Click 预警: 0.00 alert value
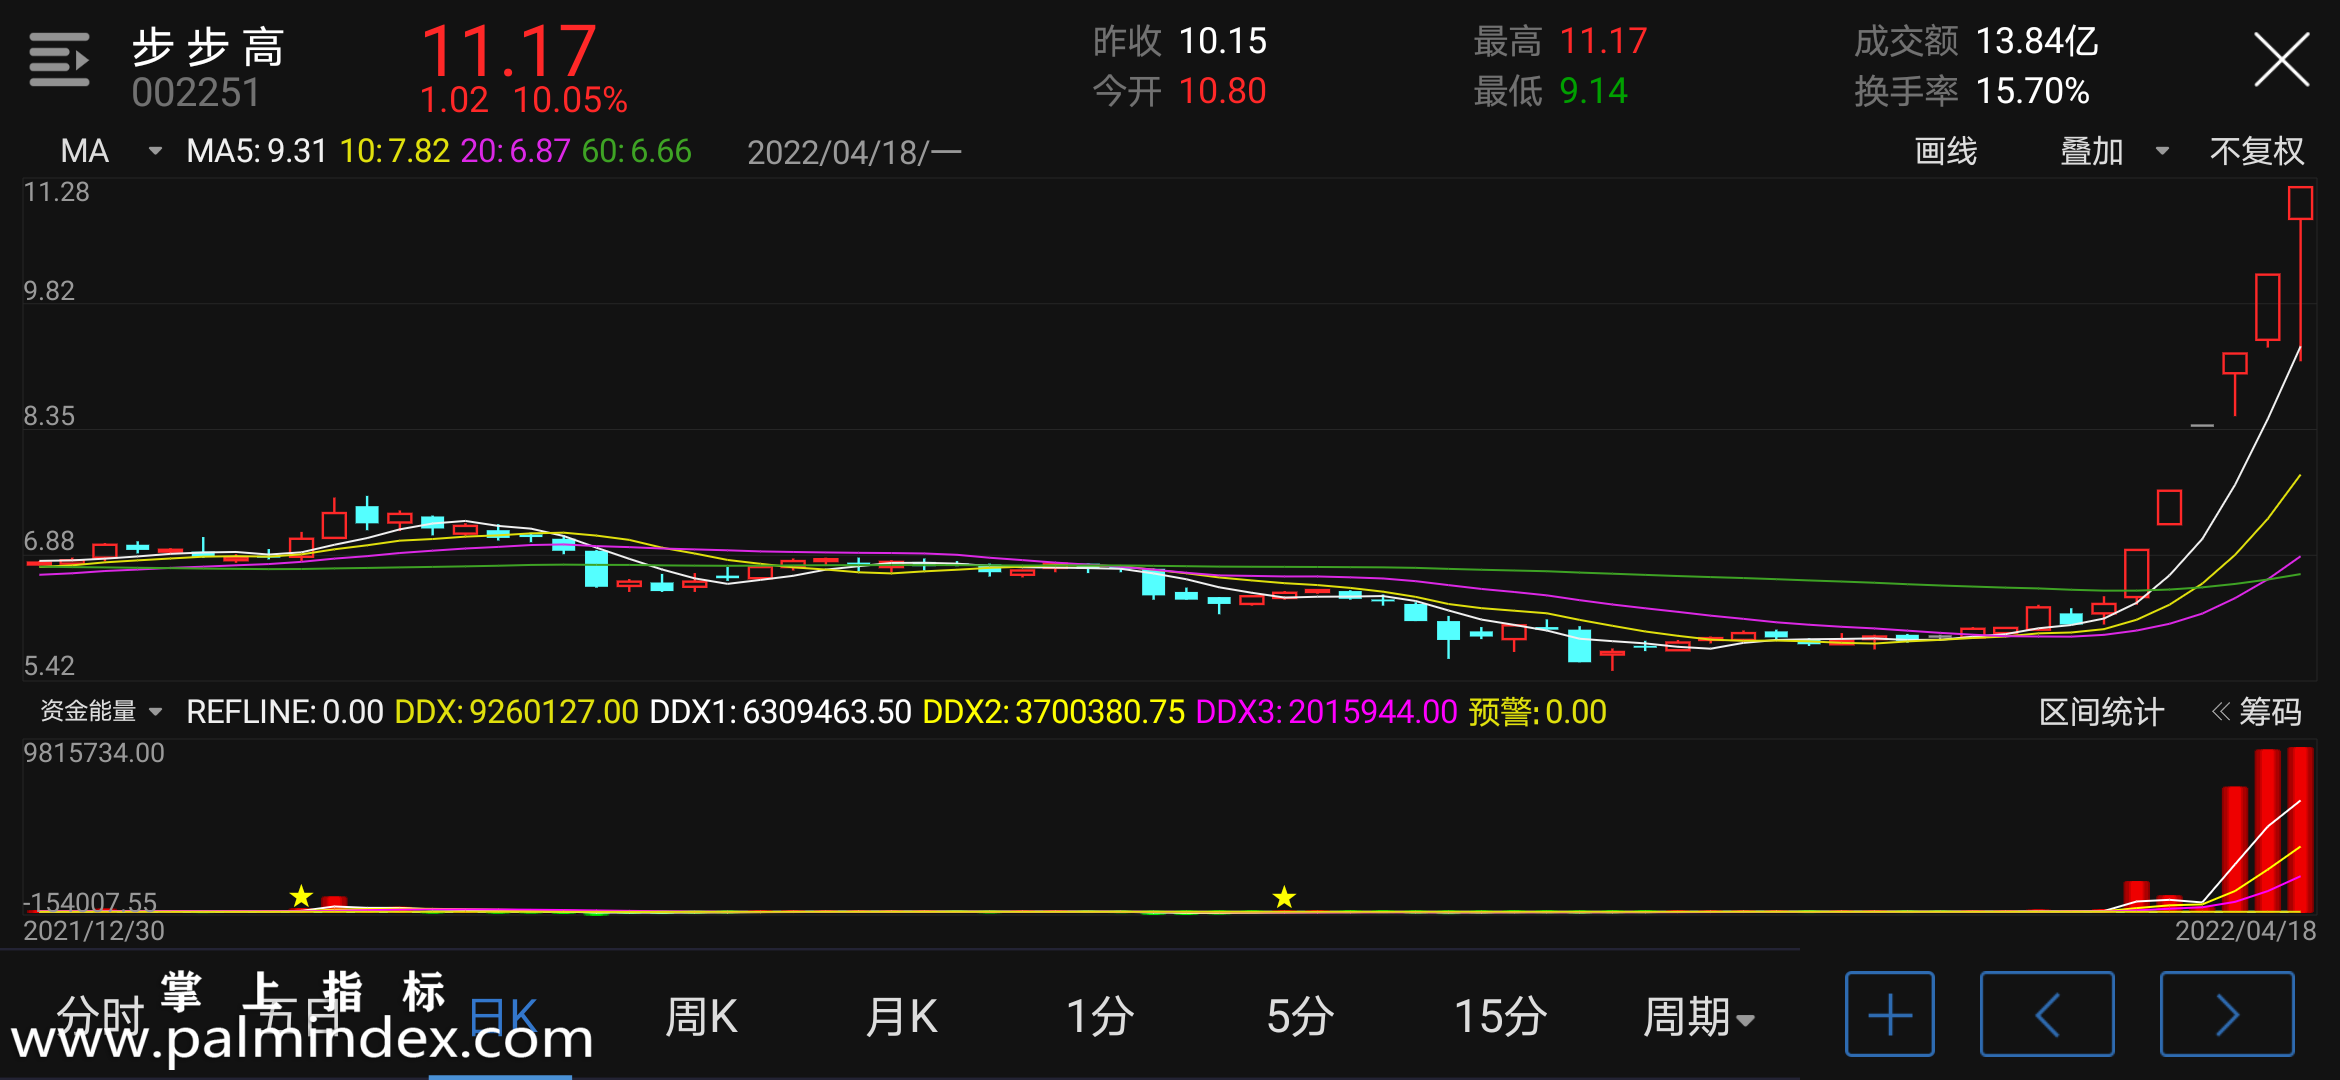Screen dimensions: 2340x1080 click(x=1537, y=712)
